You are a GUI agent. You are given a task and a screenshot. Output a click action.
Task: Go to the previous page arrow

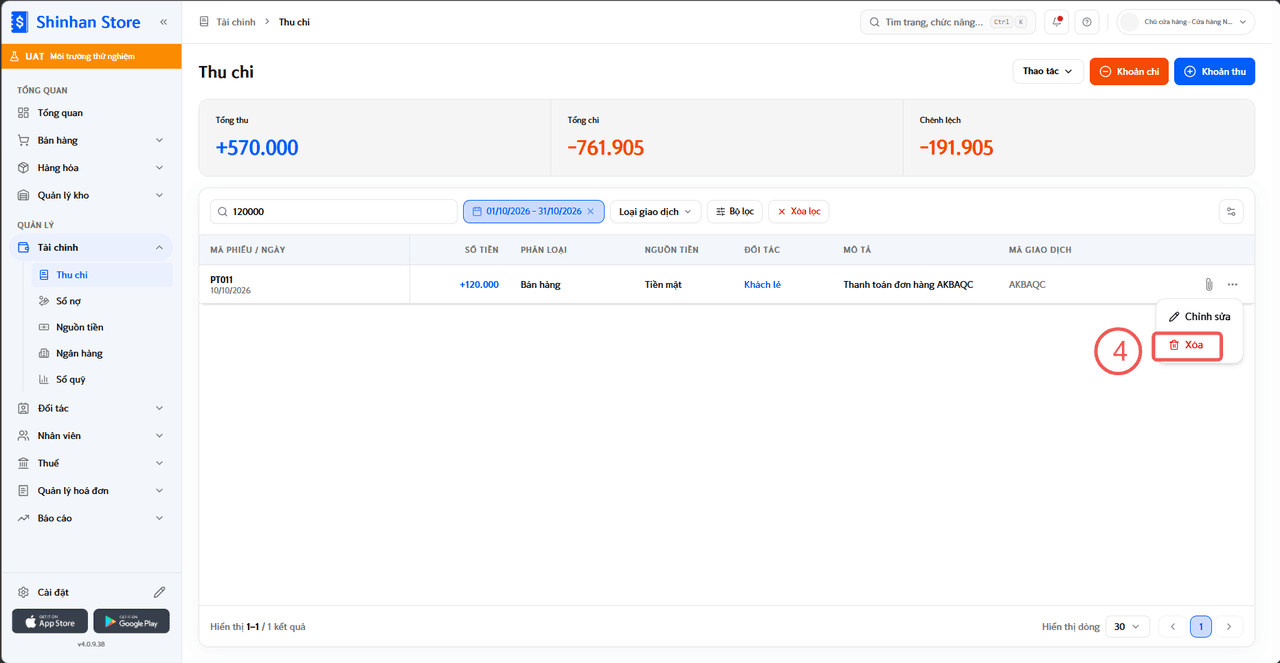tap(1173, 627)
